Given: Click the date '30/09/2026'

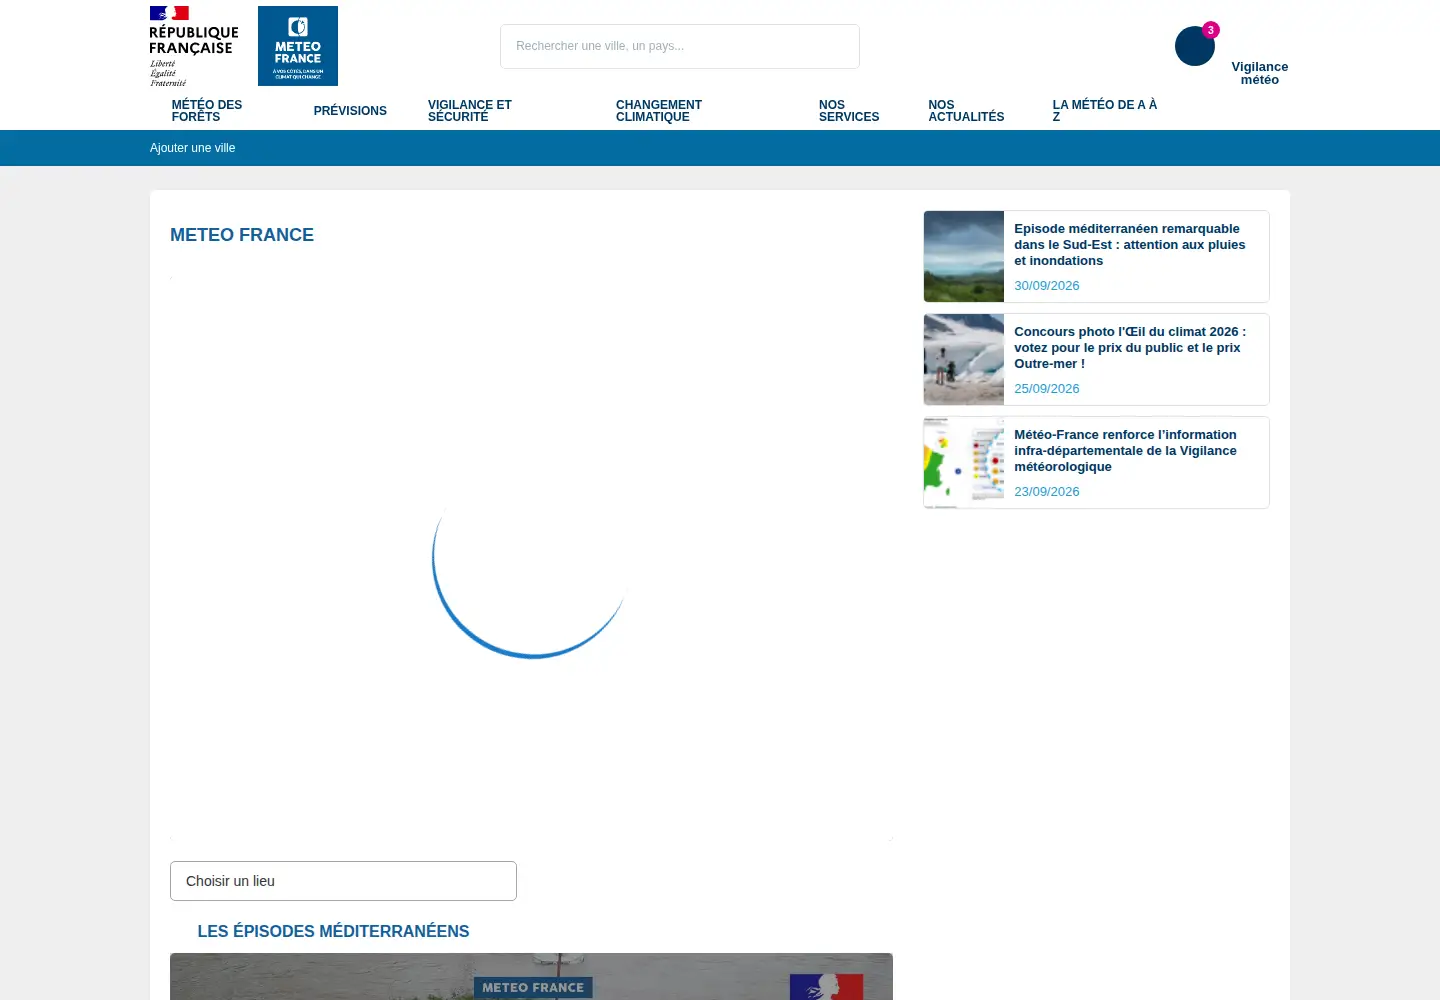Looking at the screenshot, I should (x=1047, y=286).
